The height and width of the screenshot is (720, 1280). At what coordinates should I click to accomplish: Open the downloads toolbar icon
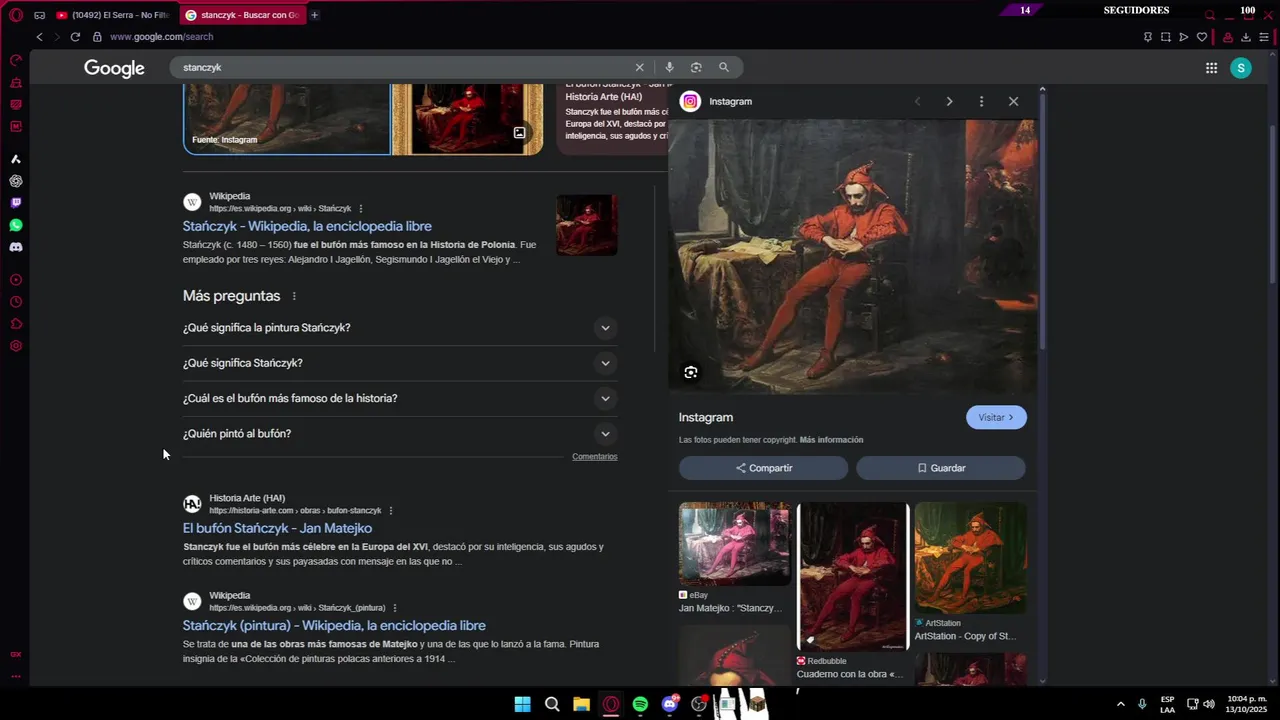point(1246,37)
